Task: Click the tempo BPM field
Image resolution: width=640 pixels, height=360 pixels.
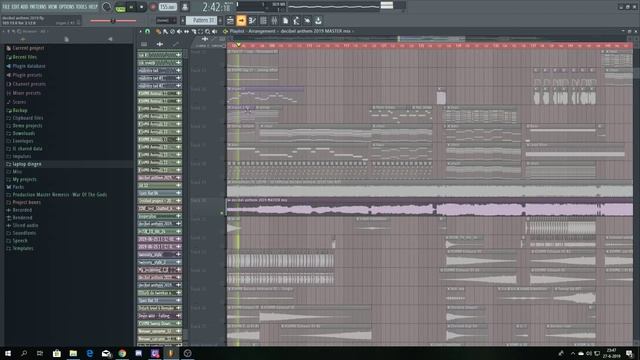Action: 168,7
